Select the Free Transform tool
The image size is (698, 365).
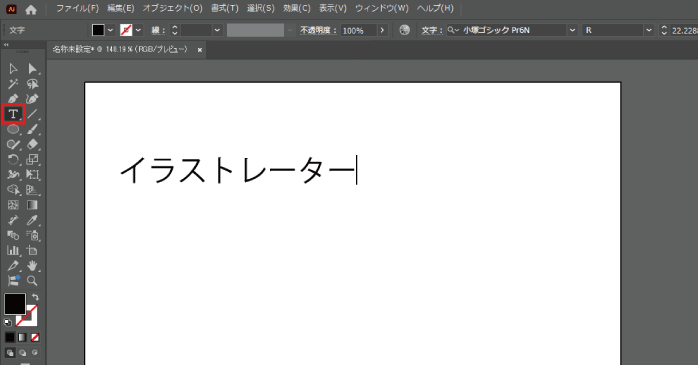coord(32,174)
